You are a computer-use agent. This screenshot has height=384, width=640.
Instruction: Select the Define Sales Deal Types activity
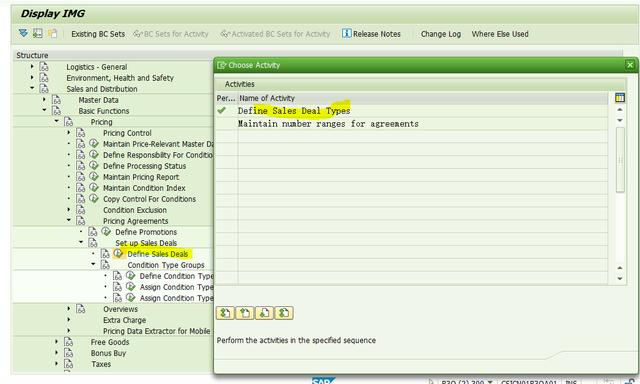pos(294,111)
